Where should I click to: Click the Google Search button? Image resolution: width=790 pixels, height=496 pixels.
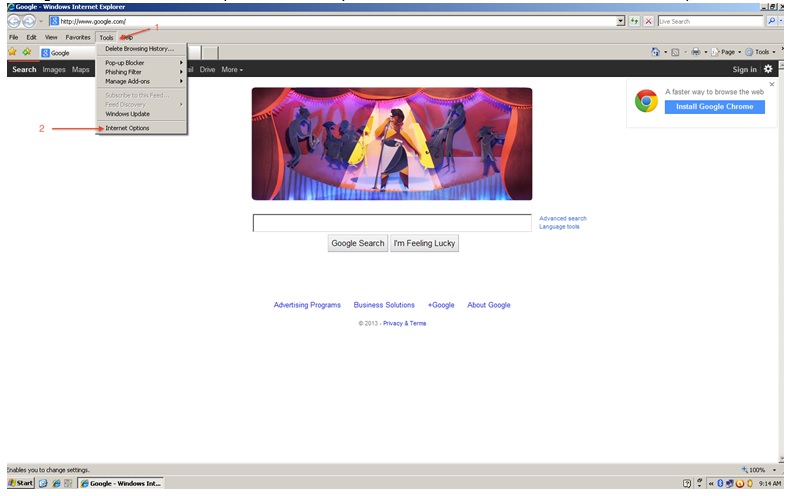point(358,243)
